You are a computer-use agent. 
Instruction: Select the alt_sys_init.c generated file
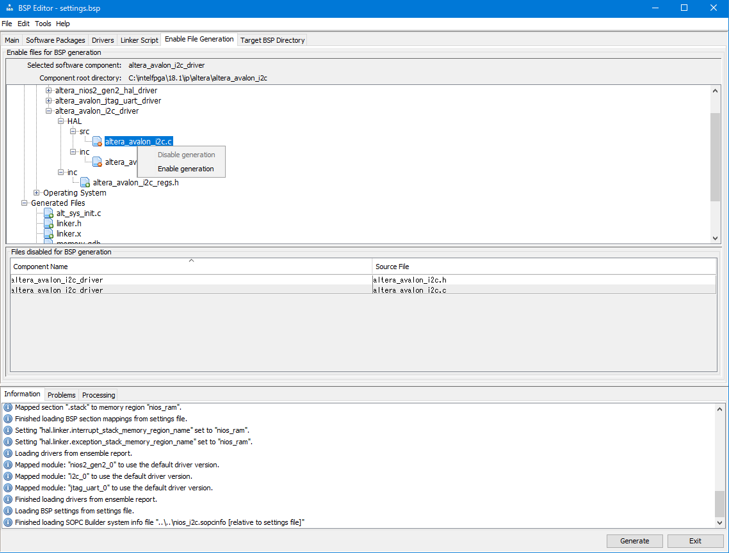[79, 213]
